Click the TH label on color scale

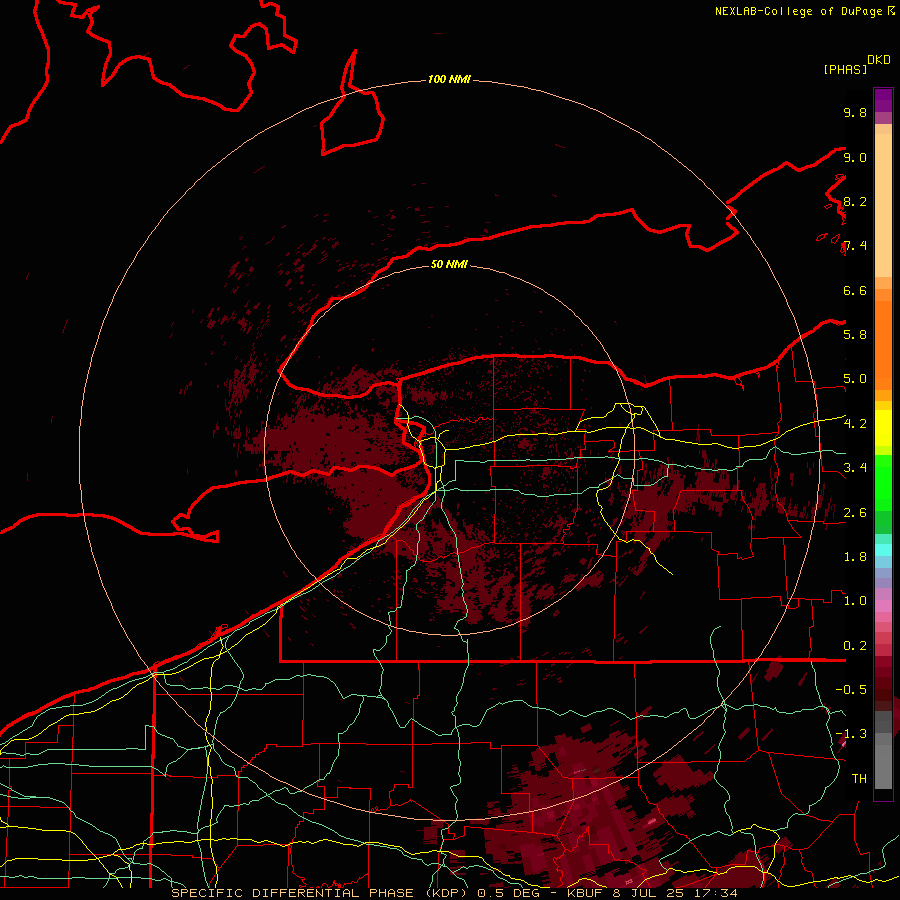coord(859,779)
